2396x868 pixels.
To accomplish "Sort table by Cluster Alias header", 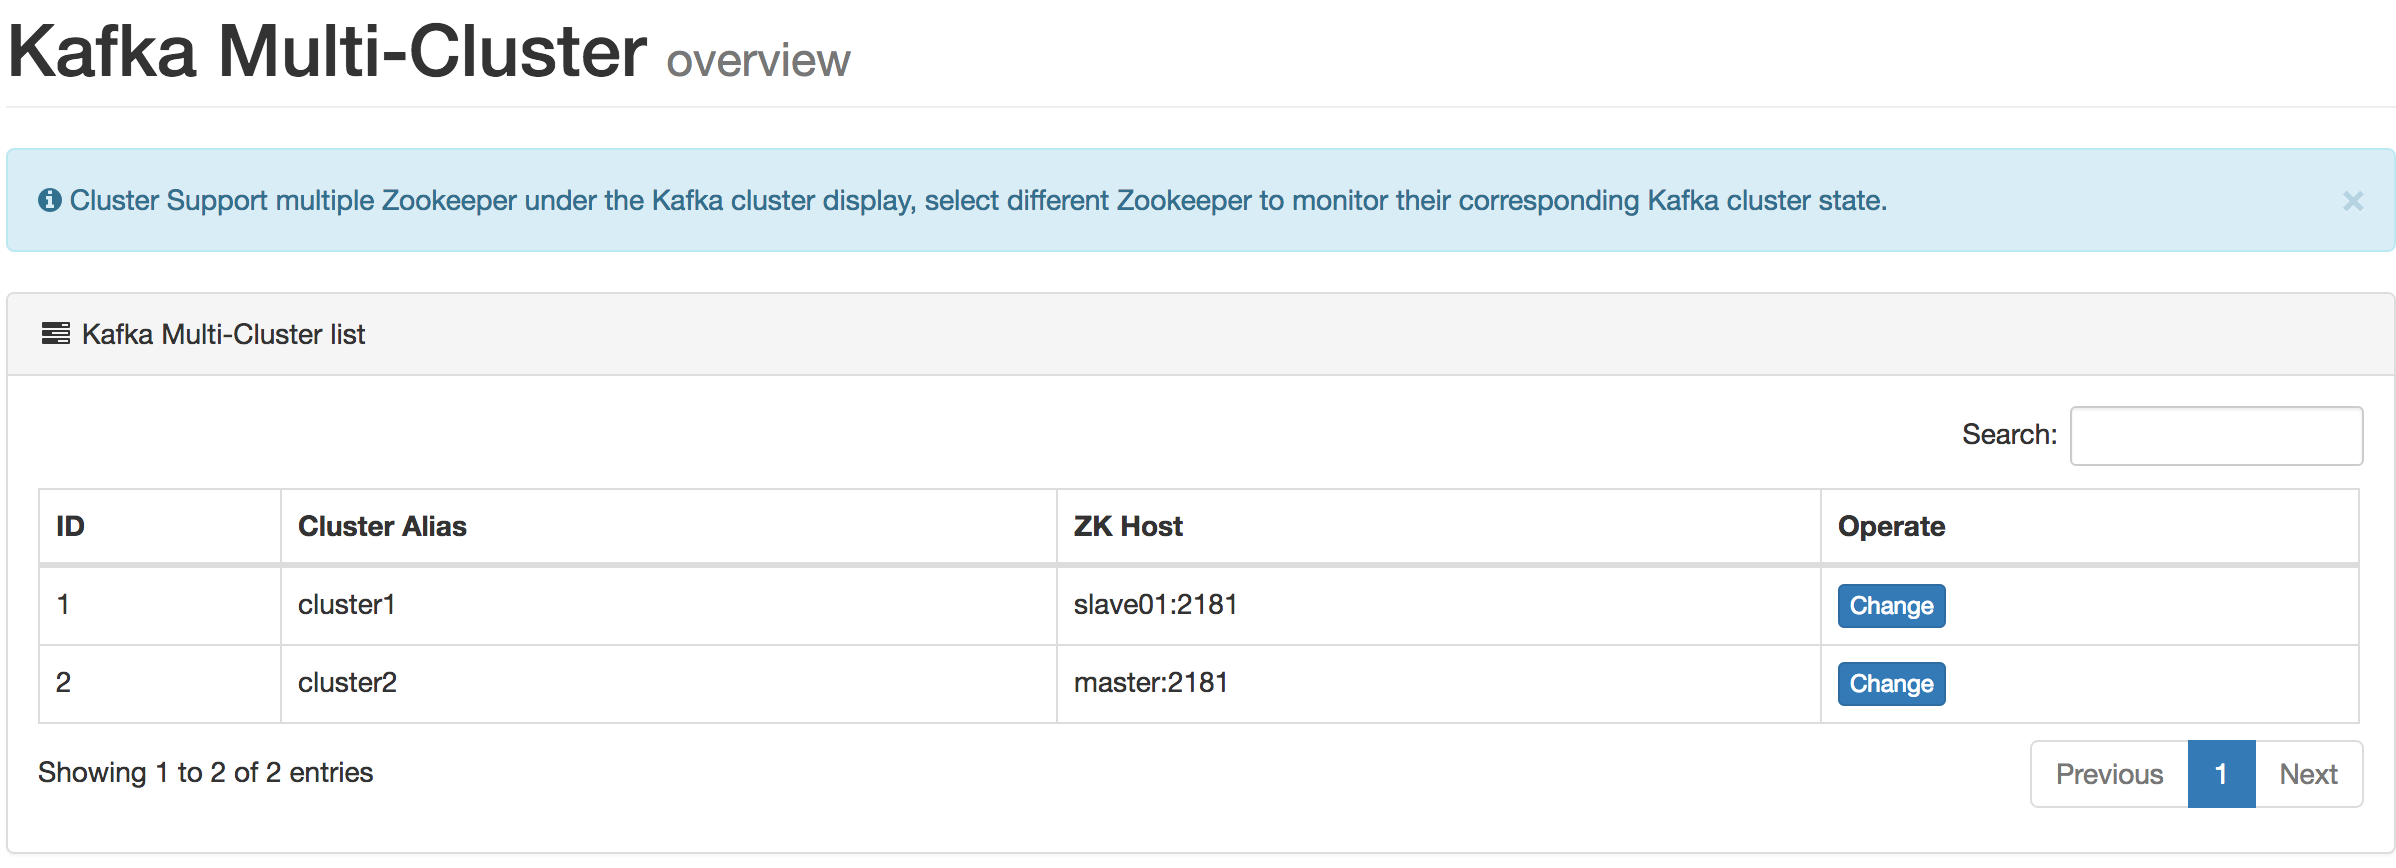I will 669,526.
